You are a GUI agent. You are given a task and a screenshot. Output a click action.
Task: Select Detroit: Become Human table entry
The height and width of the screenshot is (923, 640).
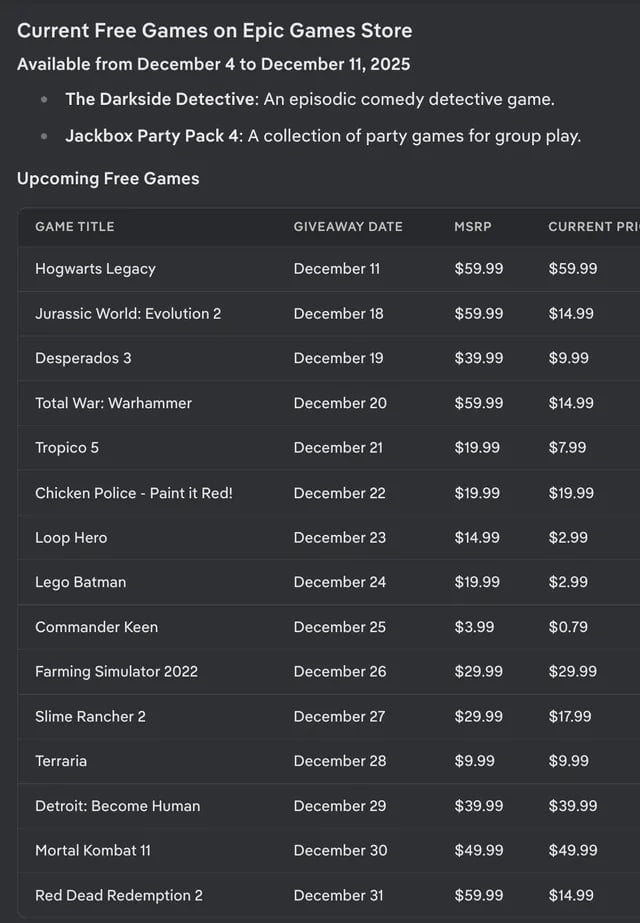117,805
